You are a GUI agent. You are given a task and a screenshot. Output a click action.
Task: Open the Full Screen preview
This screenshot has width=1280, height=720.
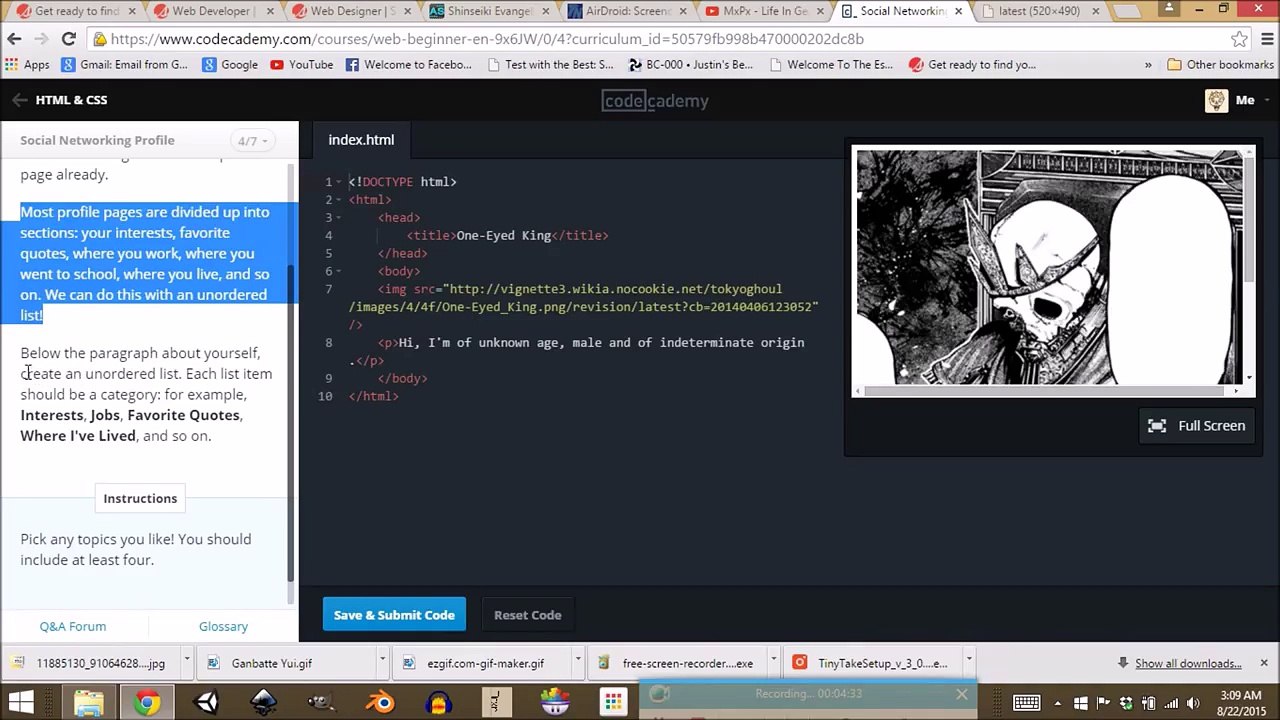(x=1197, y=426)
